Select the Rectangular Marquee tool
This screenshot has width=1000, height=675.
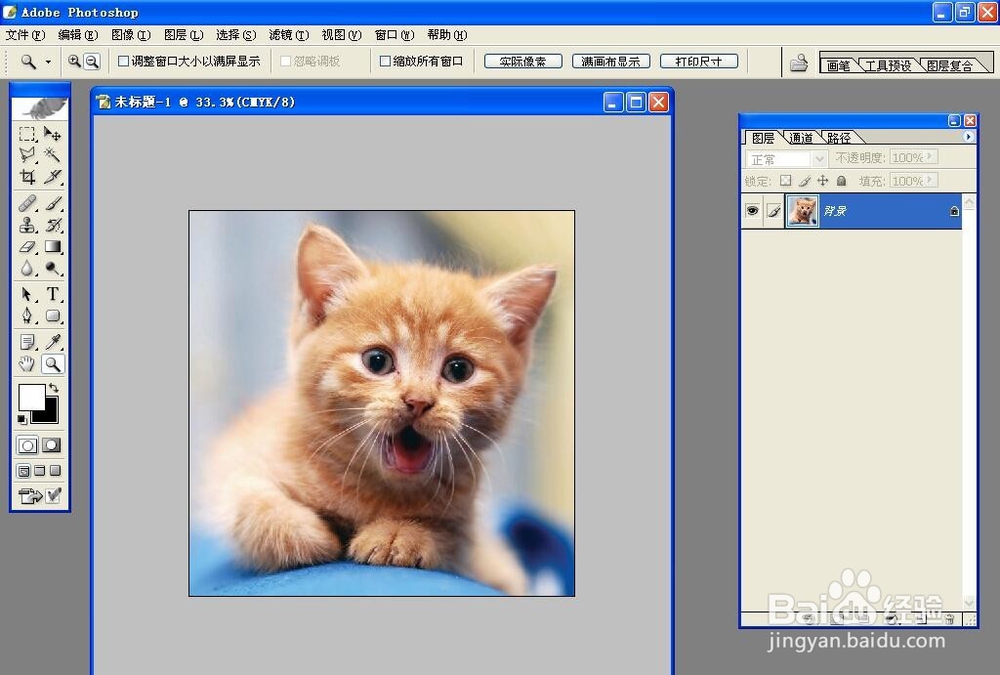point(27,134)
